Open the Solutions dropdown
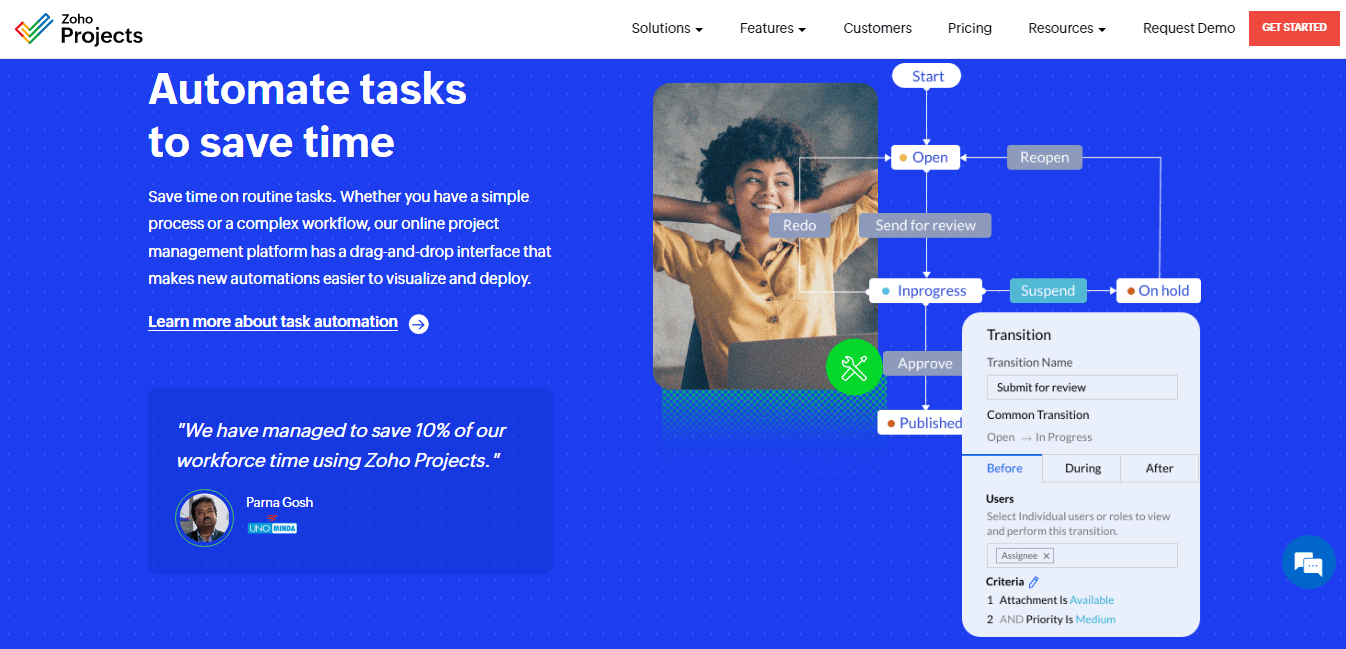This screenshot has height=649, width=1346. coord(666,28)
